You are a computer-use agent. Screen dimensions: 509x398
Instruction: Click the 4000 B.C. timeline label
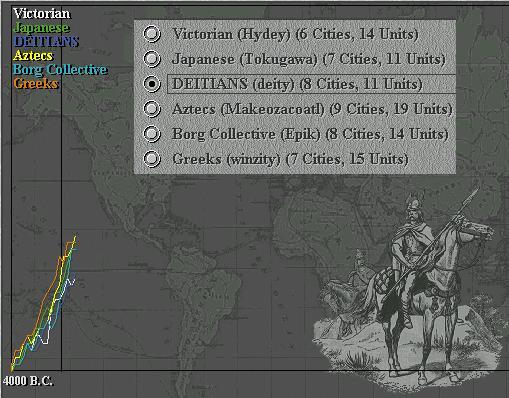28,381
